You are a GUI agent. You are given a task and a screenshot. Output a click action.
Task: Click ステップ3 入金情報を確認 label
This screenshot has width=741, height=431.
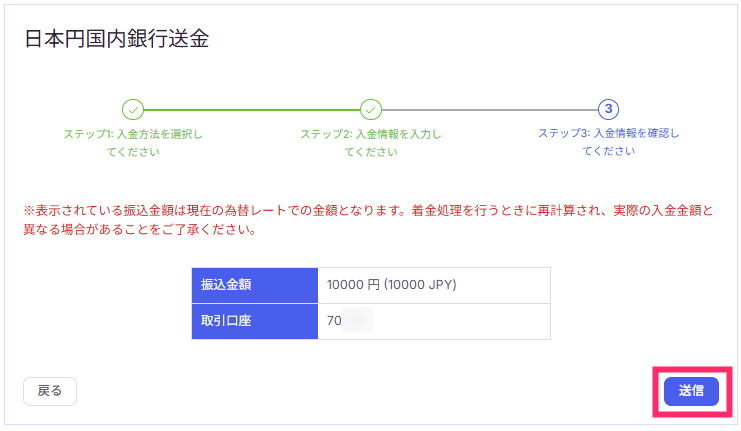608,142
